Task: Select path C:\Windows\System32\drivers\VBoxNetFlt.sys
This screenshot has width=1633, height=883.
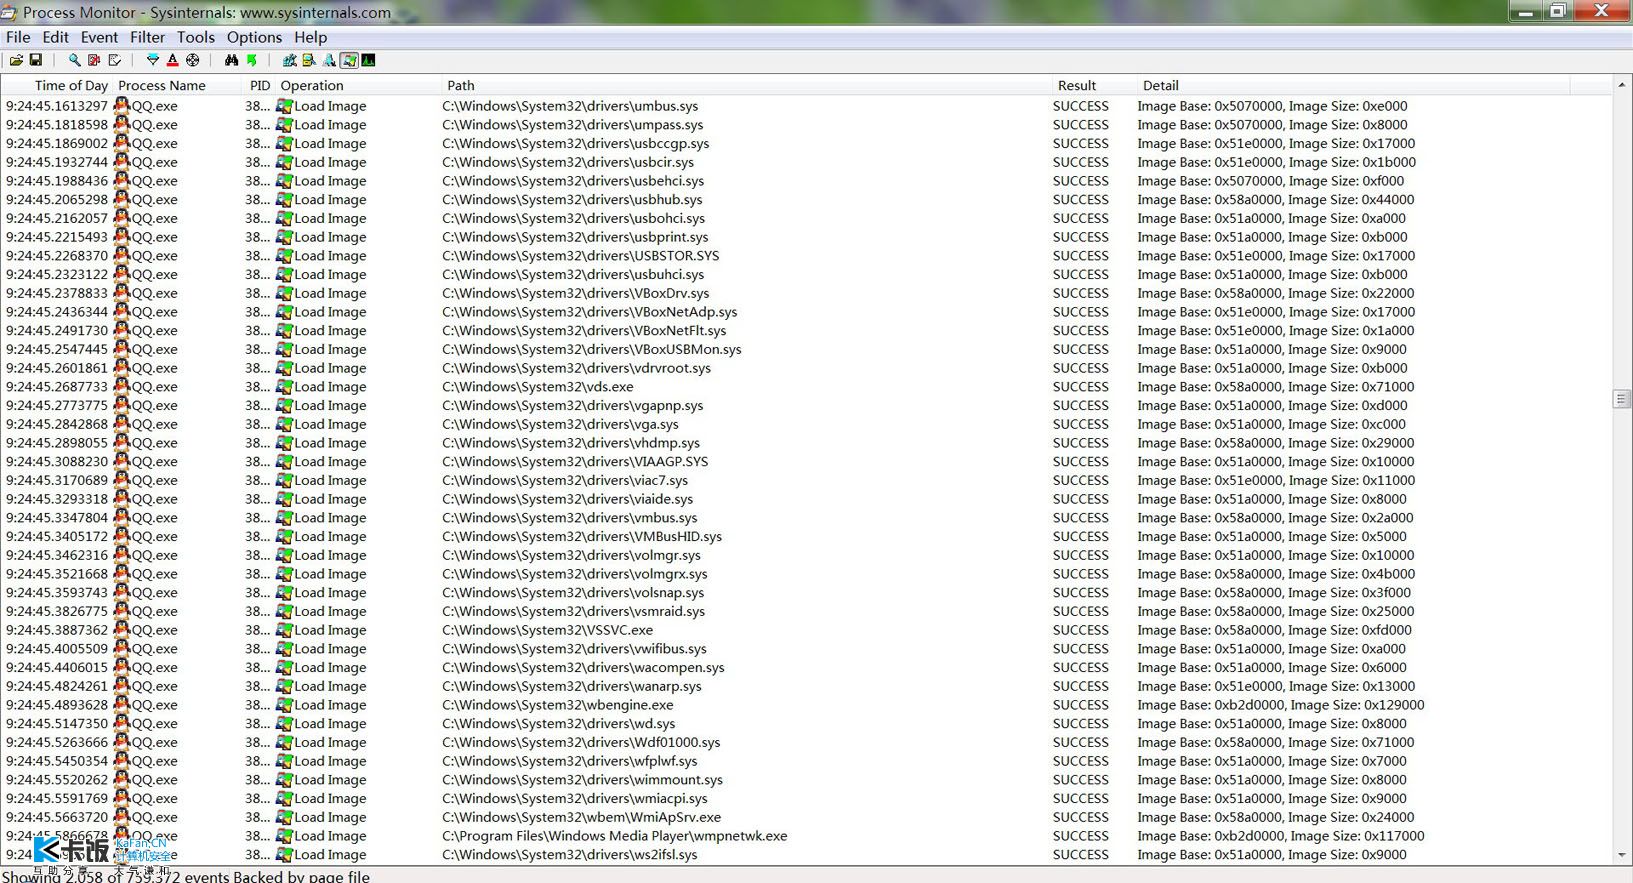Action: [584, 331]
